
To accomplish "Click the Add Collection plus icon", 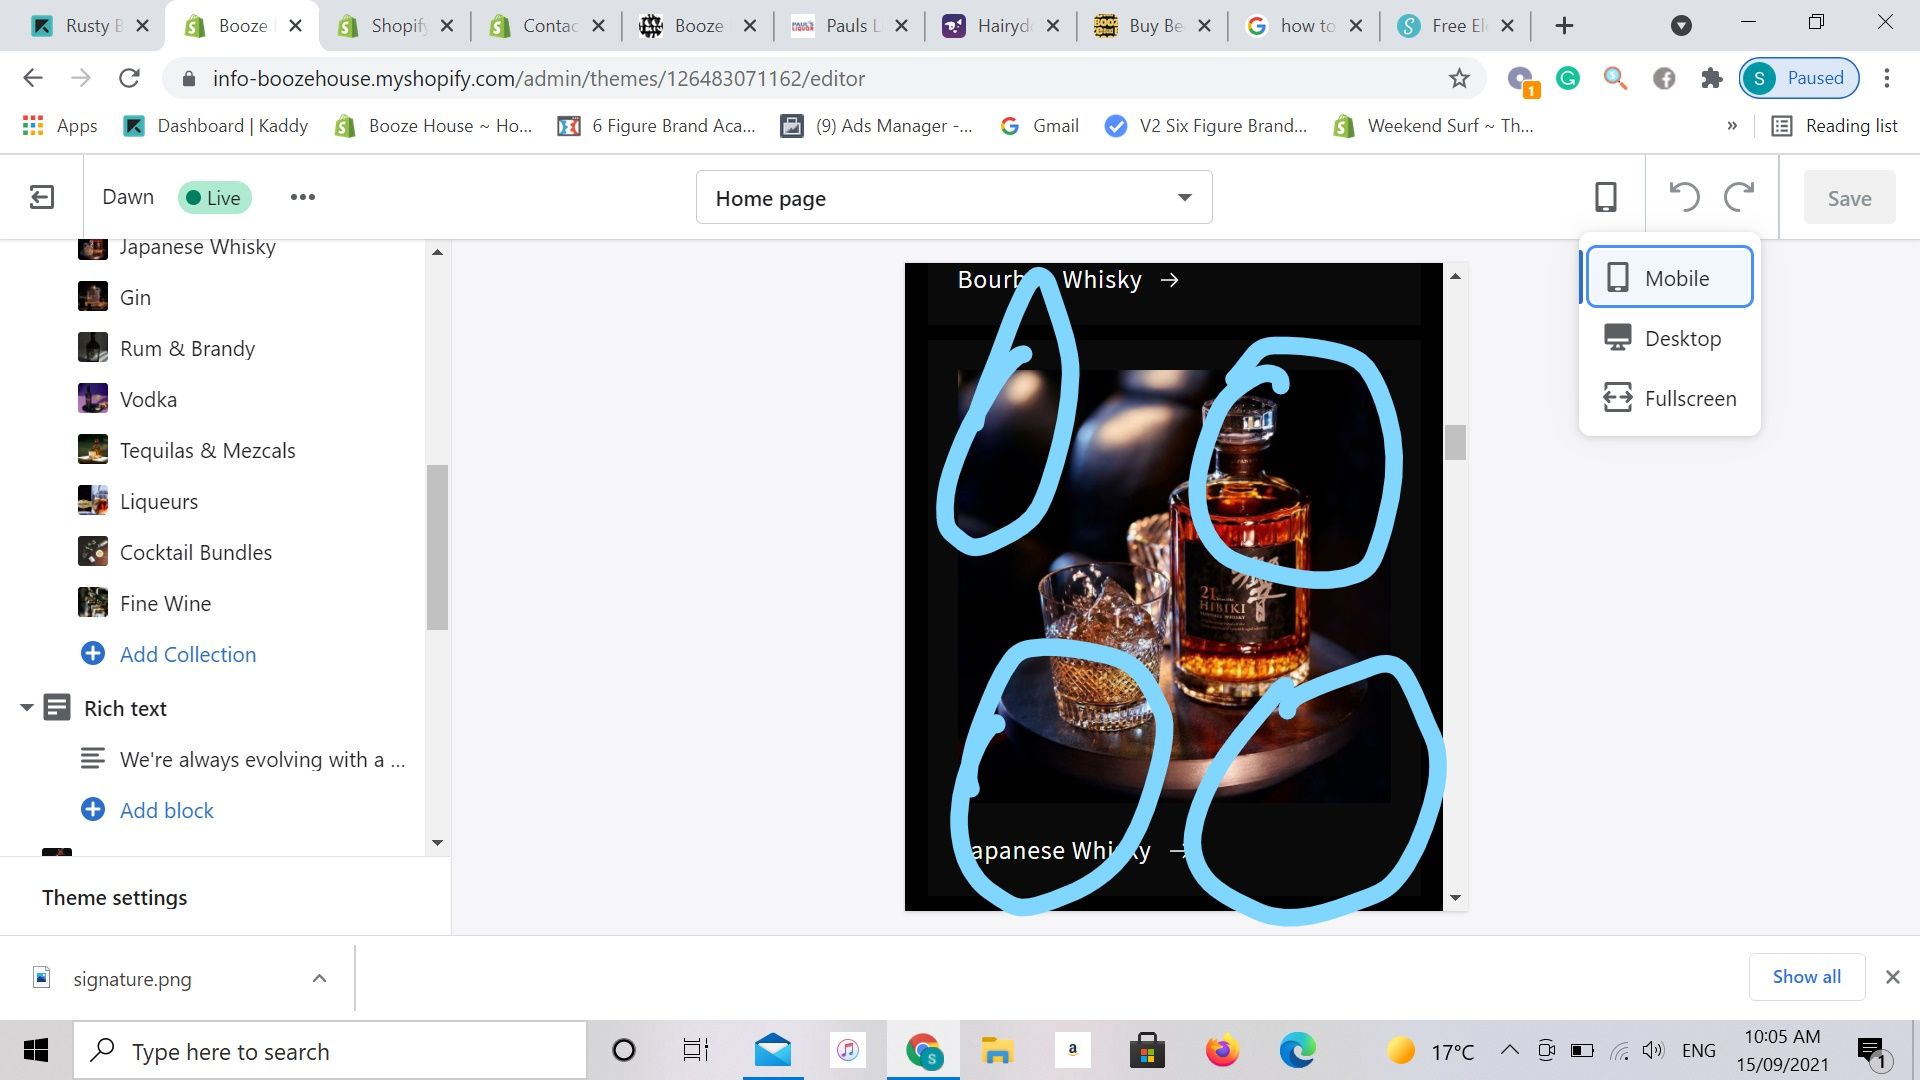I will tap(93, 654).
